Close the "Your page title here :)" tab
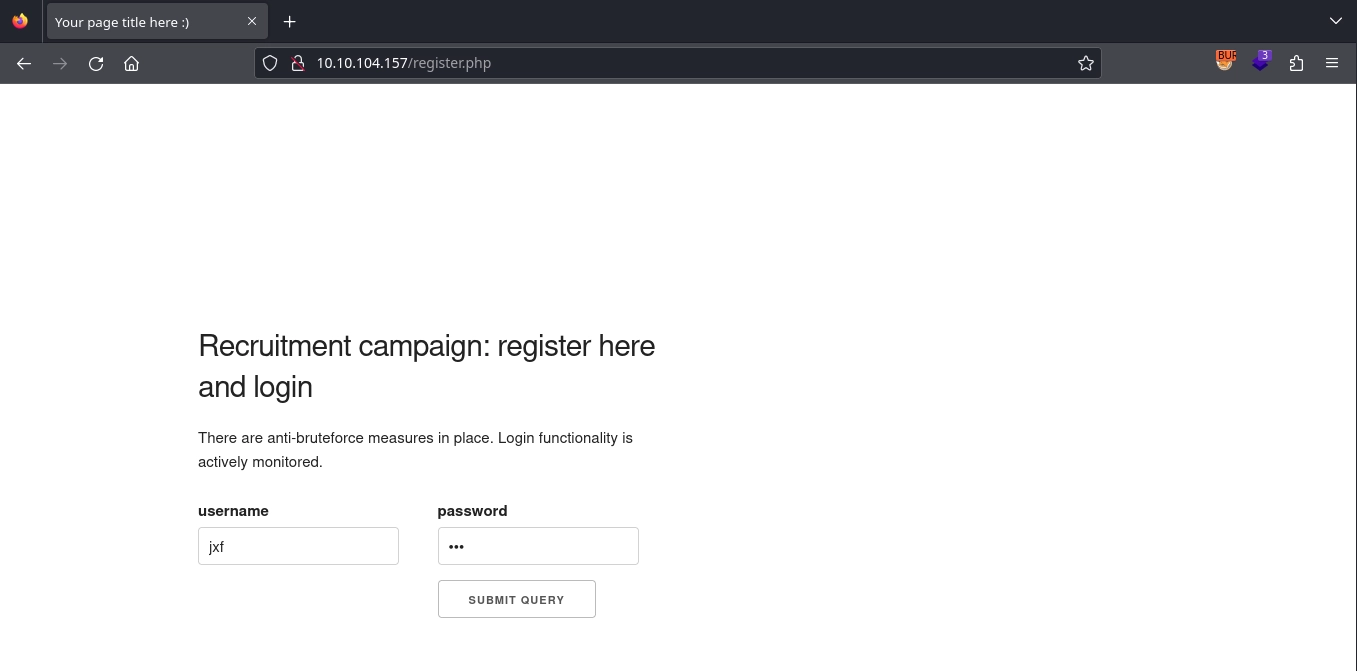Screen dimensions: 1357x671 [x=252, y=21]
